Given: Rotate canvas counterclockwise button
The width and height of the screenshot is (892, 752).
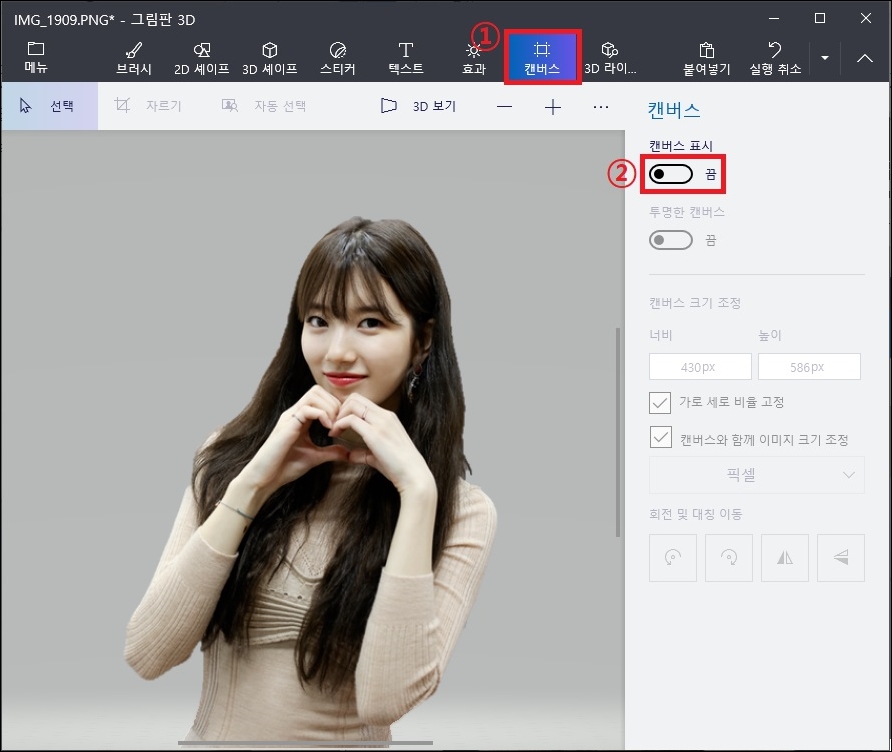Looking at the screenshot, I should click(672, 557).
